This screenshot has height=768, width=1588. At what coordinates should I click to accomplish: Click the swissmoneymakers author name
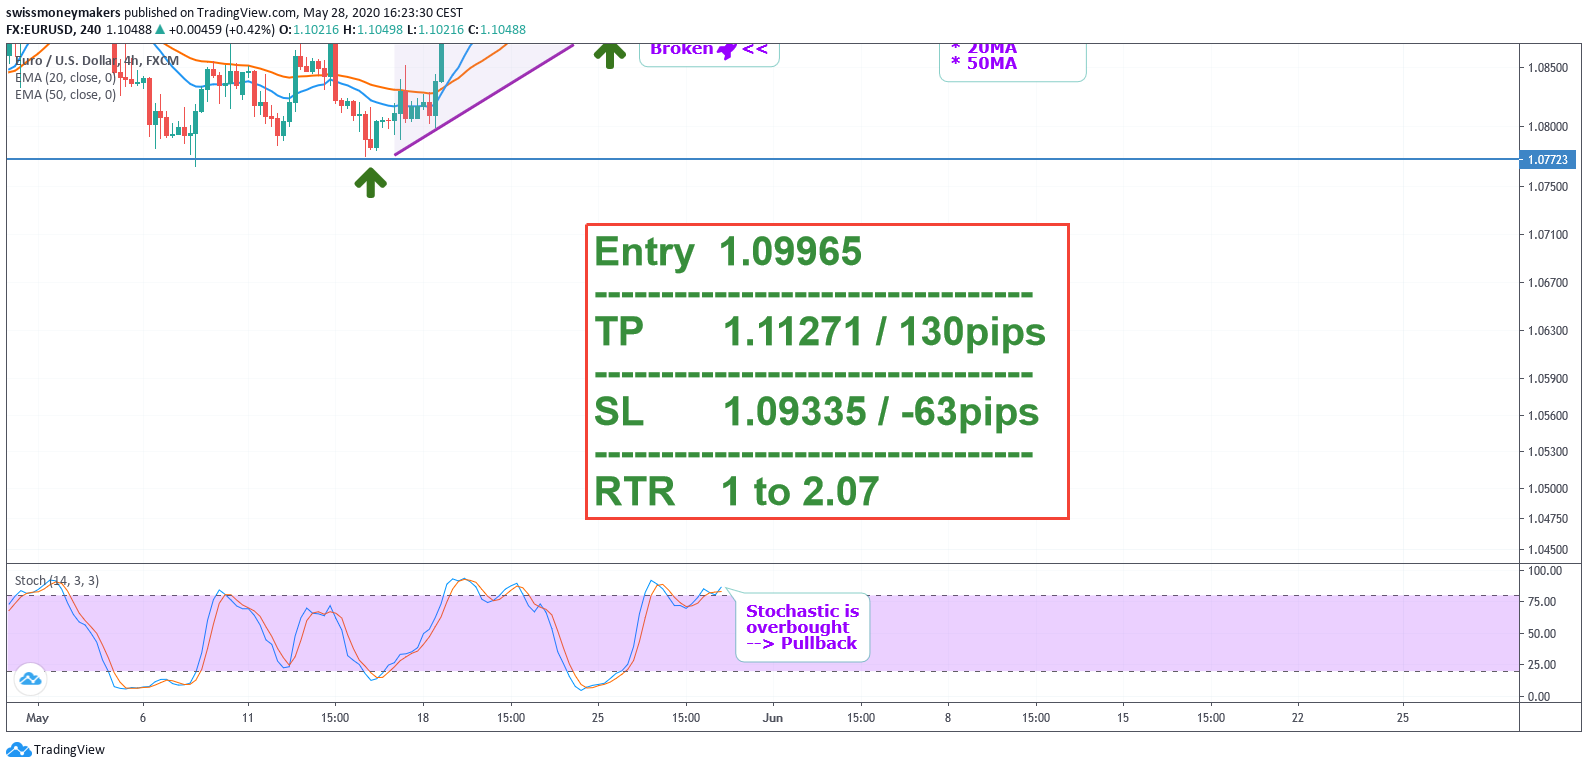(x=63, y=13)
